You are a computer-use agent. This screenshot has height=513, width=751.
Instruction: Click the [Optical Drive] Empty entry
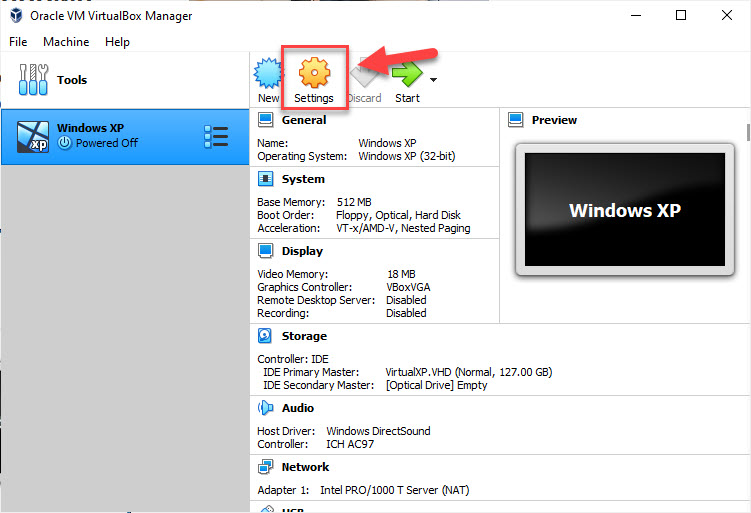[436, 385]
